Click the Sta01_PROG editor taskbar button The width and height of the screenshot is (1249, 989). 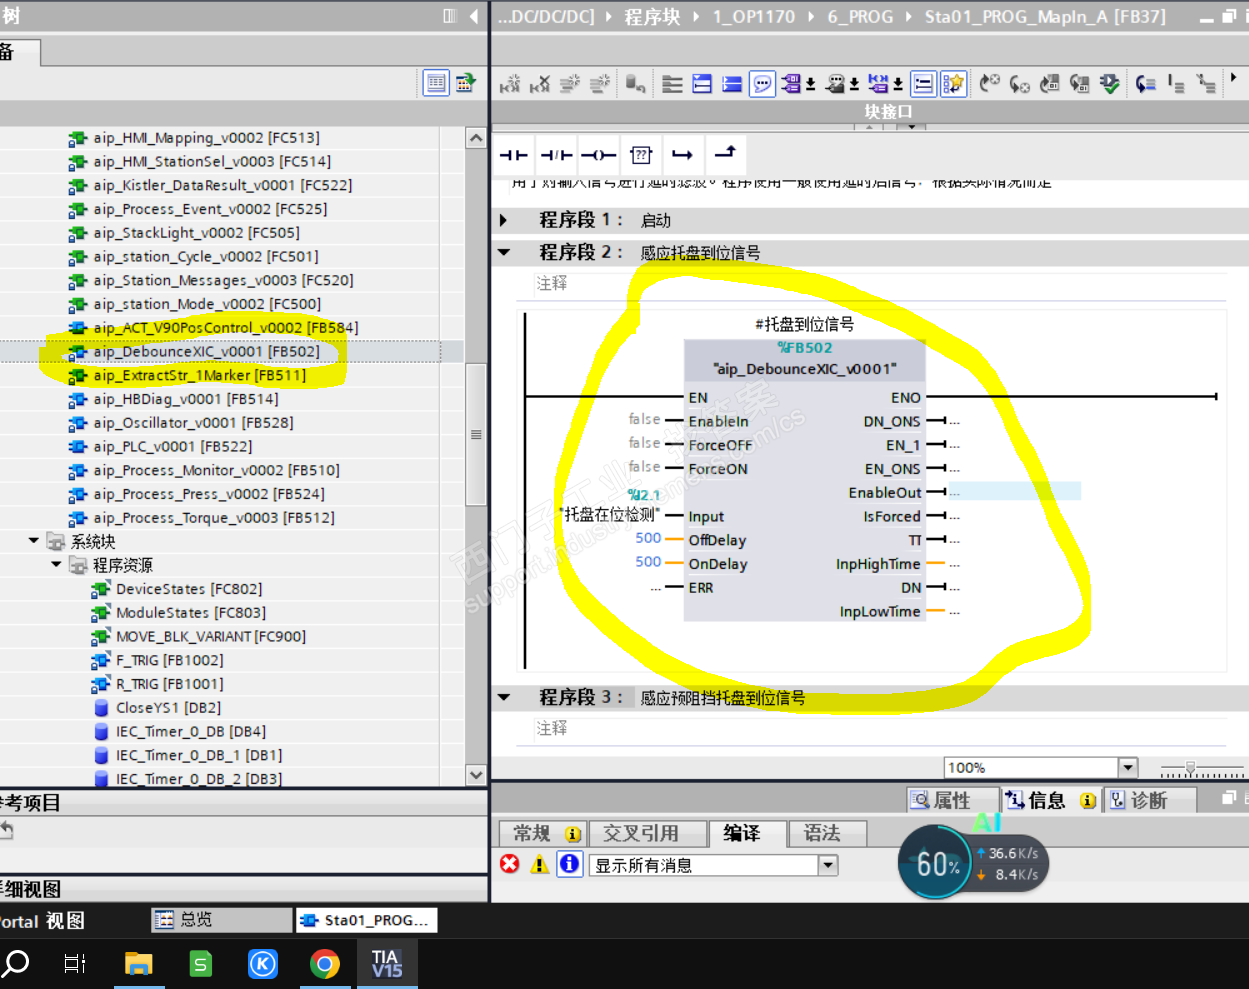pos(366,920)
